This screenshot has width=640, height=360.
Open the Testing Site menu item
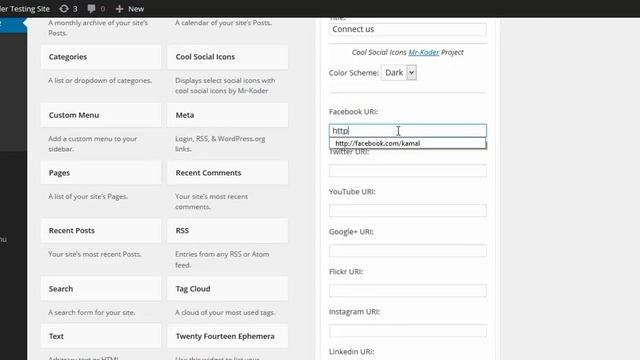click(x=24, y=9)
